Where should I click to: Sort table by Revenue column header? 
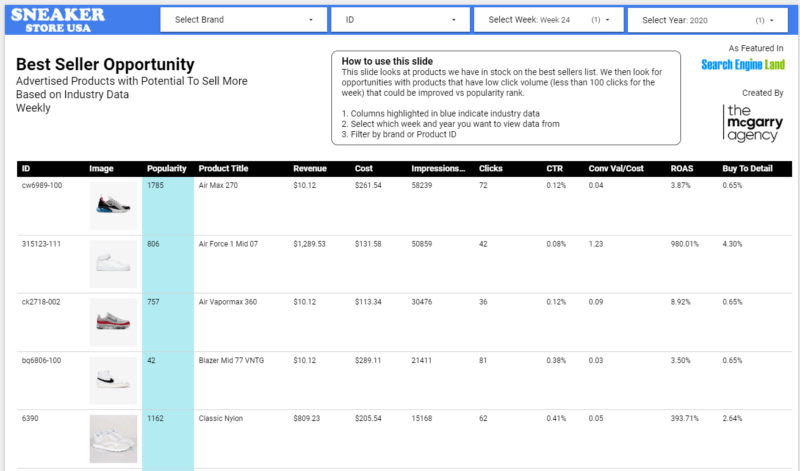point(309,169)
